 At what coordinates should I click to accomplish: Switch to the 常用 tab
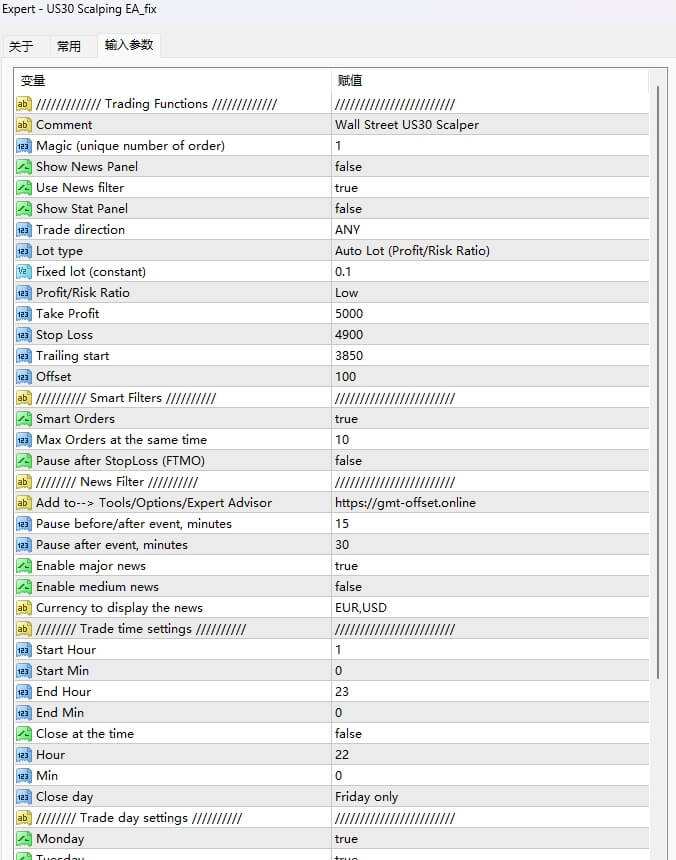[x=69, y=46]
